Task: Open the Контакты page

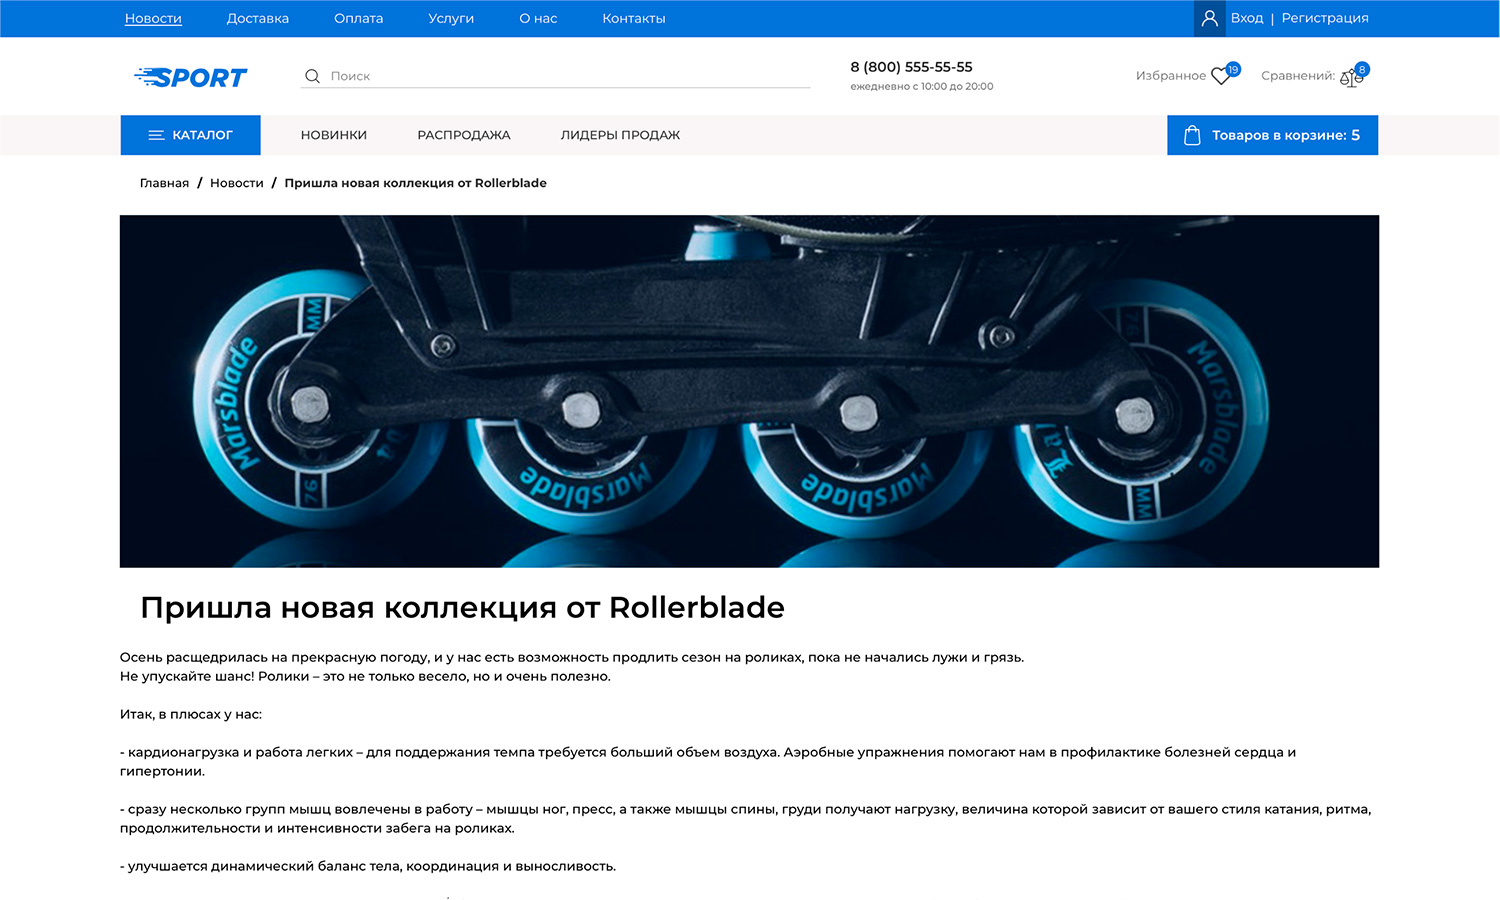Action: click(633, 18)
